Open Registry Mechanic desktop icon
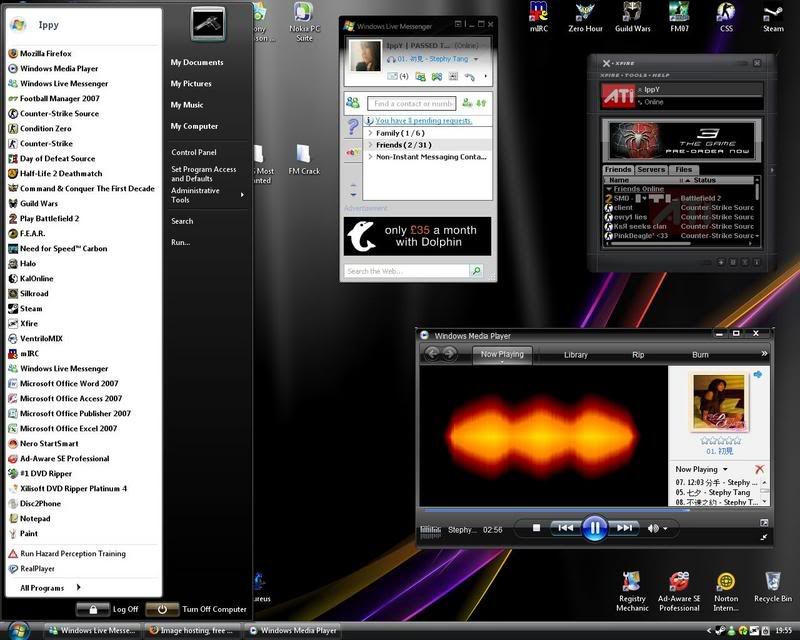 click(632, 592)
